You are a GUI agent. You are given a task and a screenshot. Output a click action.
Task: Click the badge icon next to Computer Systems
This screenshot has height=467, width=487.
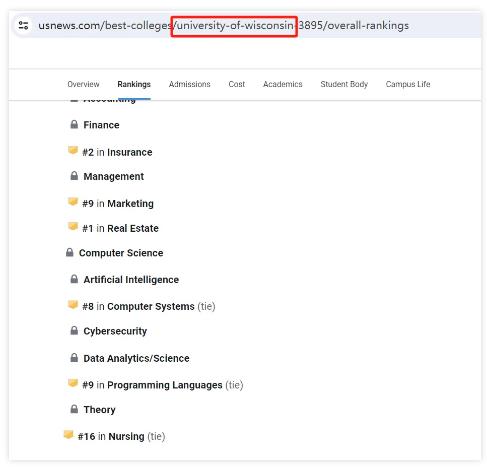(73, 305)
